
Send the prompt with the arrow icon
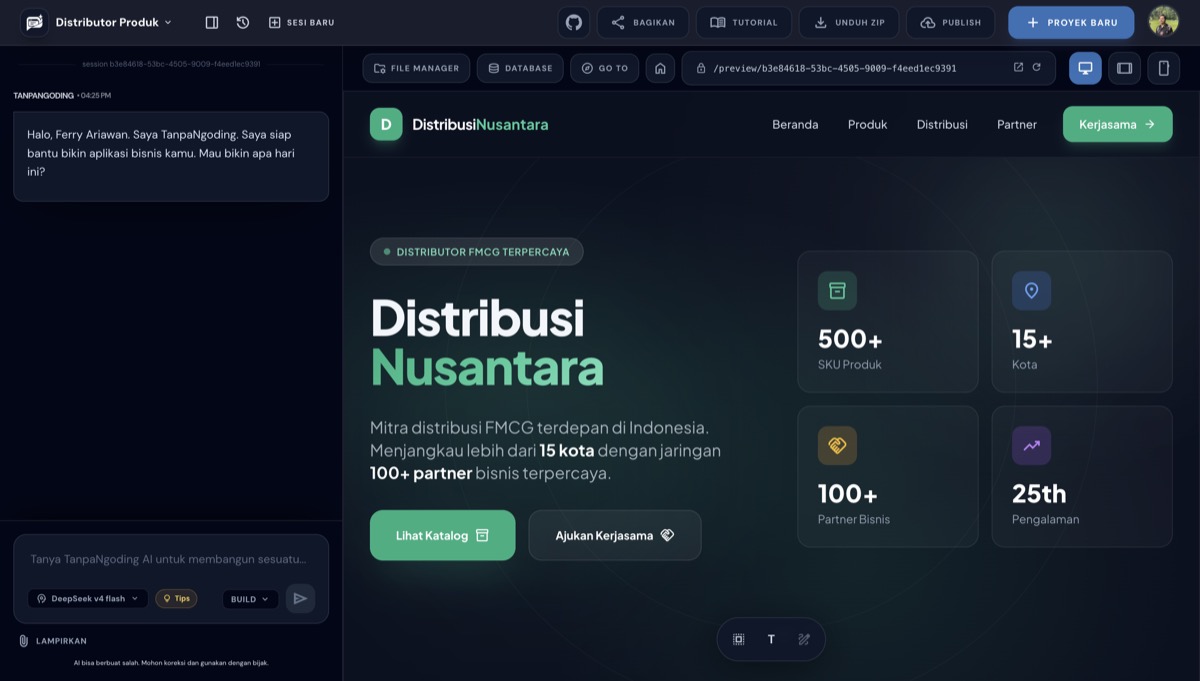click(x=300, y=598)
